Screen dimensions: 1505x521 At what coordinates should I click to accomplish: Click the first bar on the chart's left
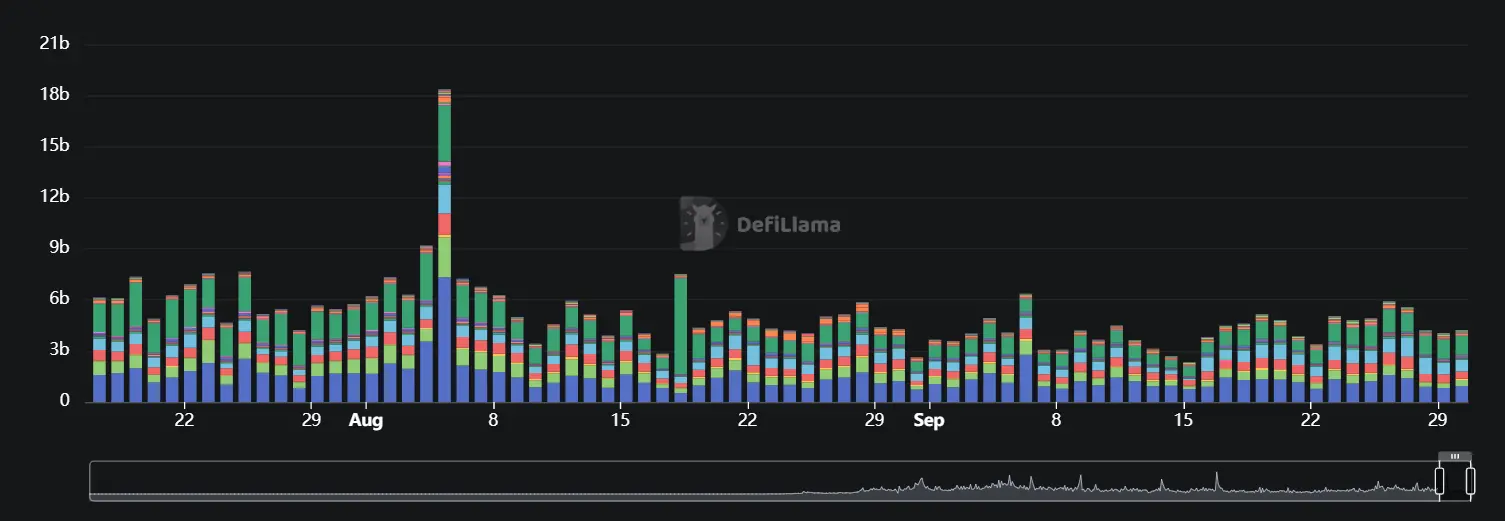pyautogui.click(x=99, y=352)
